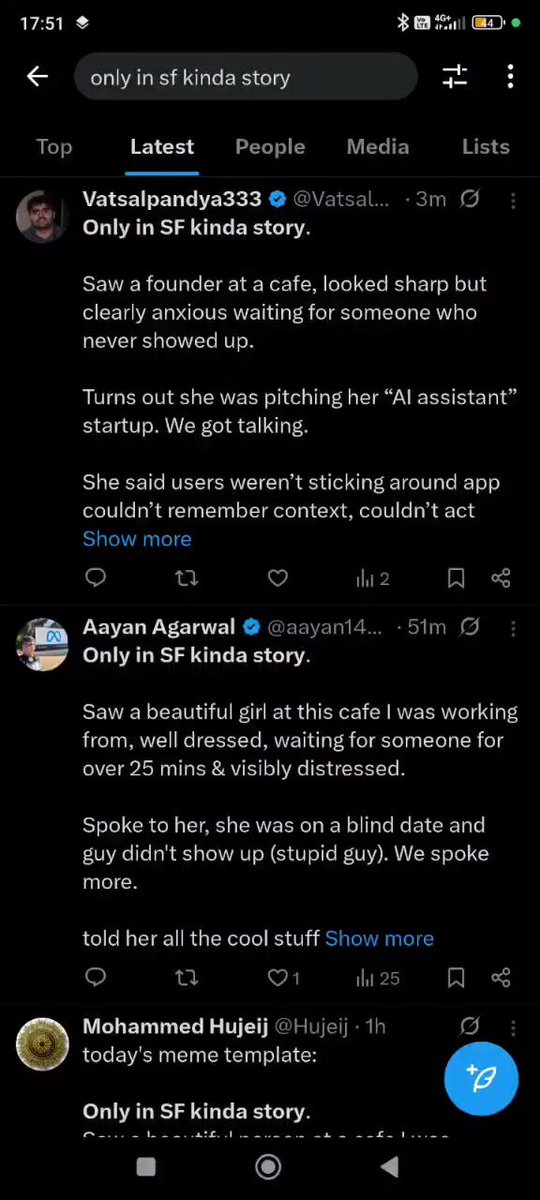Like Vatsalpandya333's tweet
Screen dimensions: 540x1200
click(x=278, y=578)
